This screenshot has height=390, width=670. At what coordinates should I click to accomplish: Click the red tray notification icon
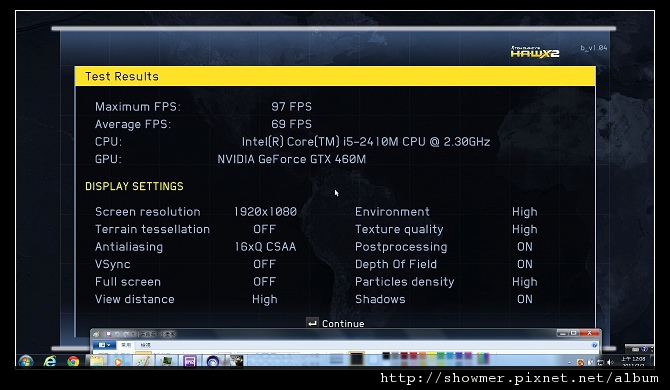point(580,362)
